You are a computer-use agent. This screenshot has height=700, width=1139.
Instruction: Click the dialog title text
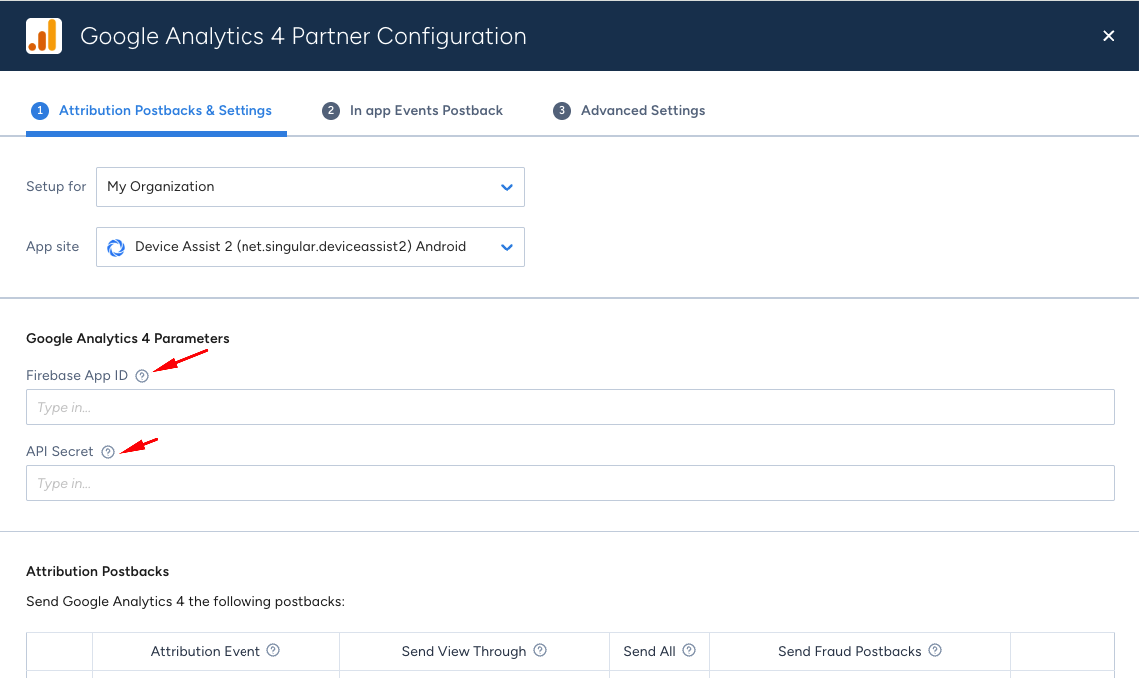[x=303, y=36]
